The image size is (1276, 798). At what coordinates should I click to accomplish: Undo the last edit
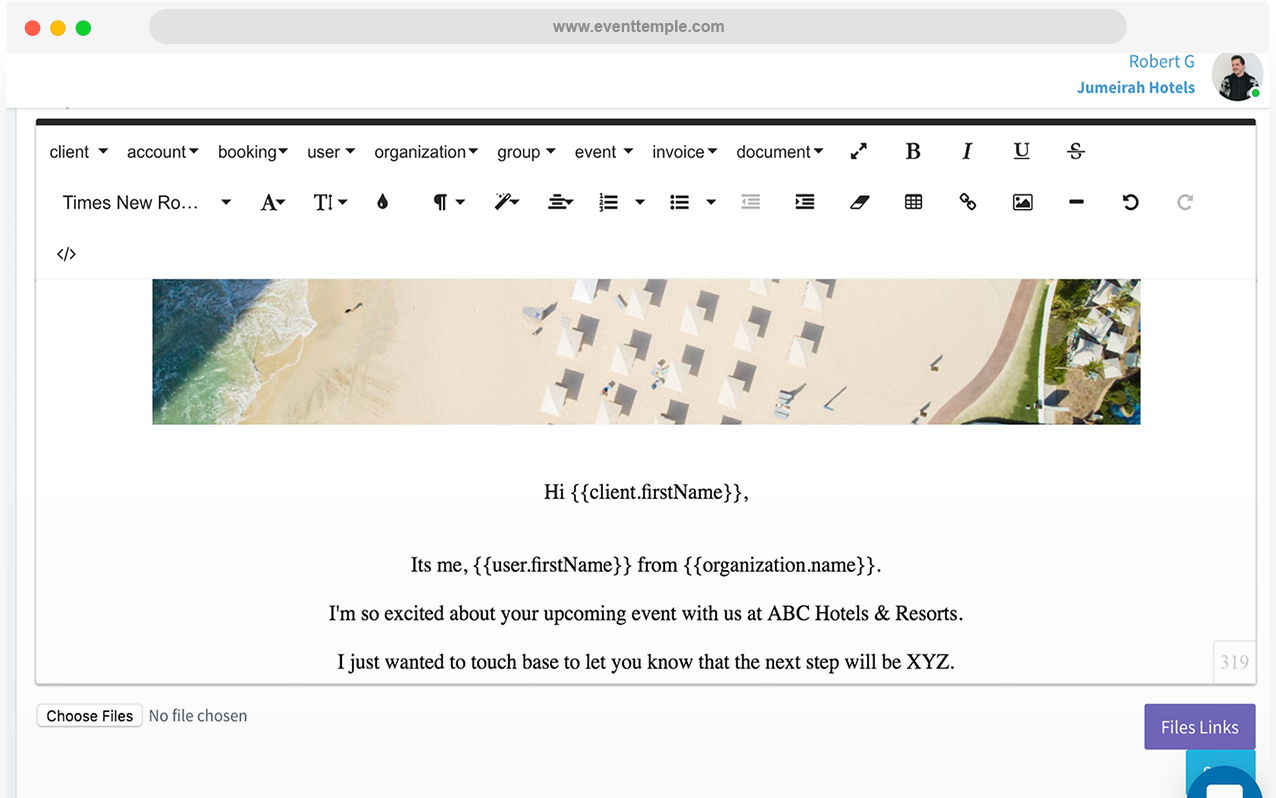pos(1131,202)
